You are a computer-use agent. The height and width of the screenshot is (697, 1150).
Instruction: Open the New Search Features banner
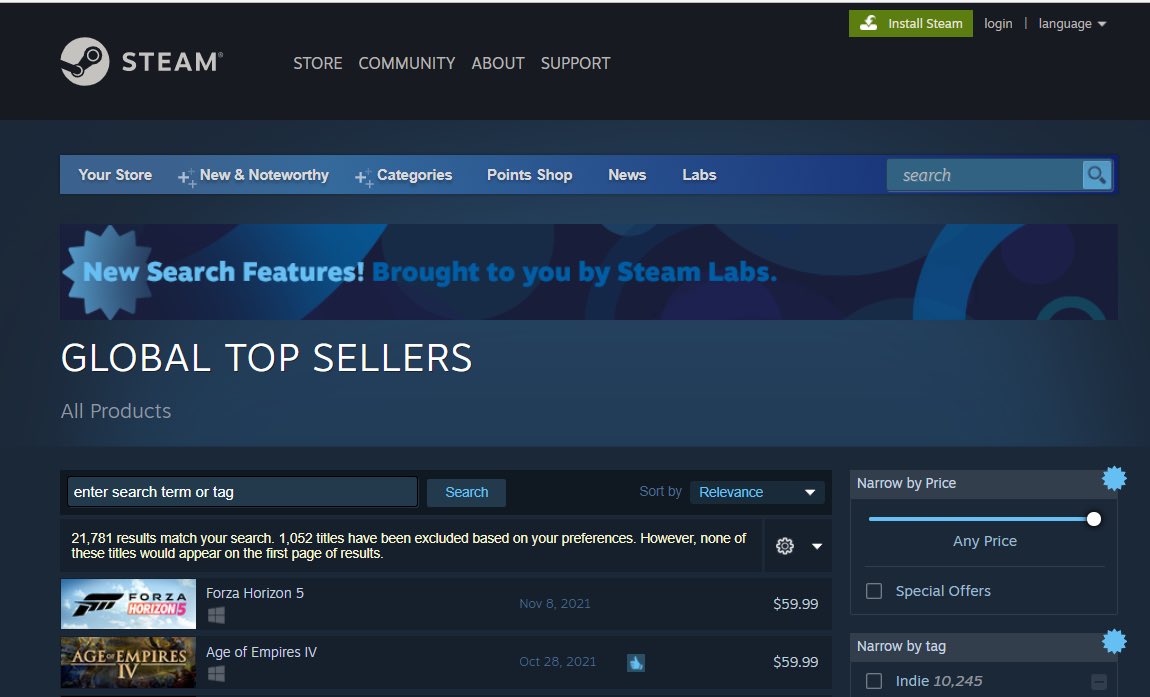pyautogui.click(x=589, y=271)
